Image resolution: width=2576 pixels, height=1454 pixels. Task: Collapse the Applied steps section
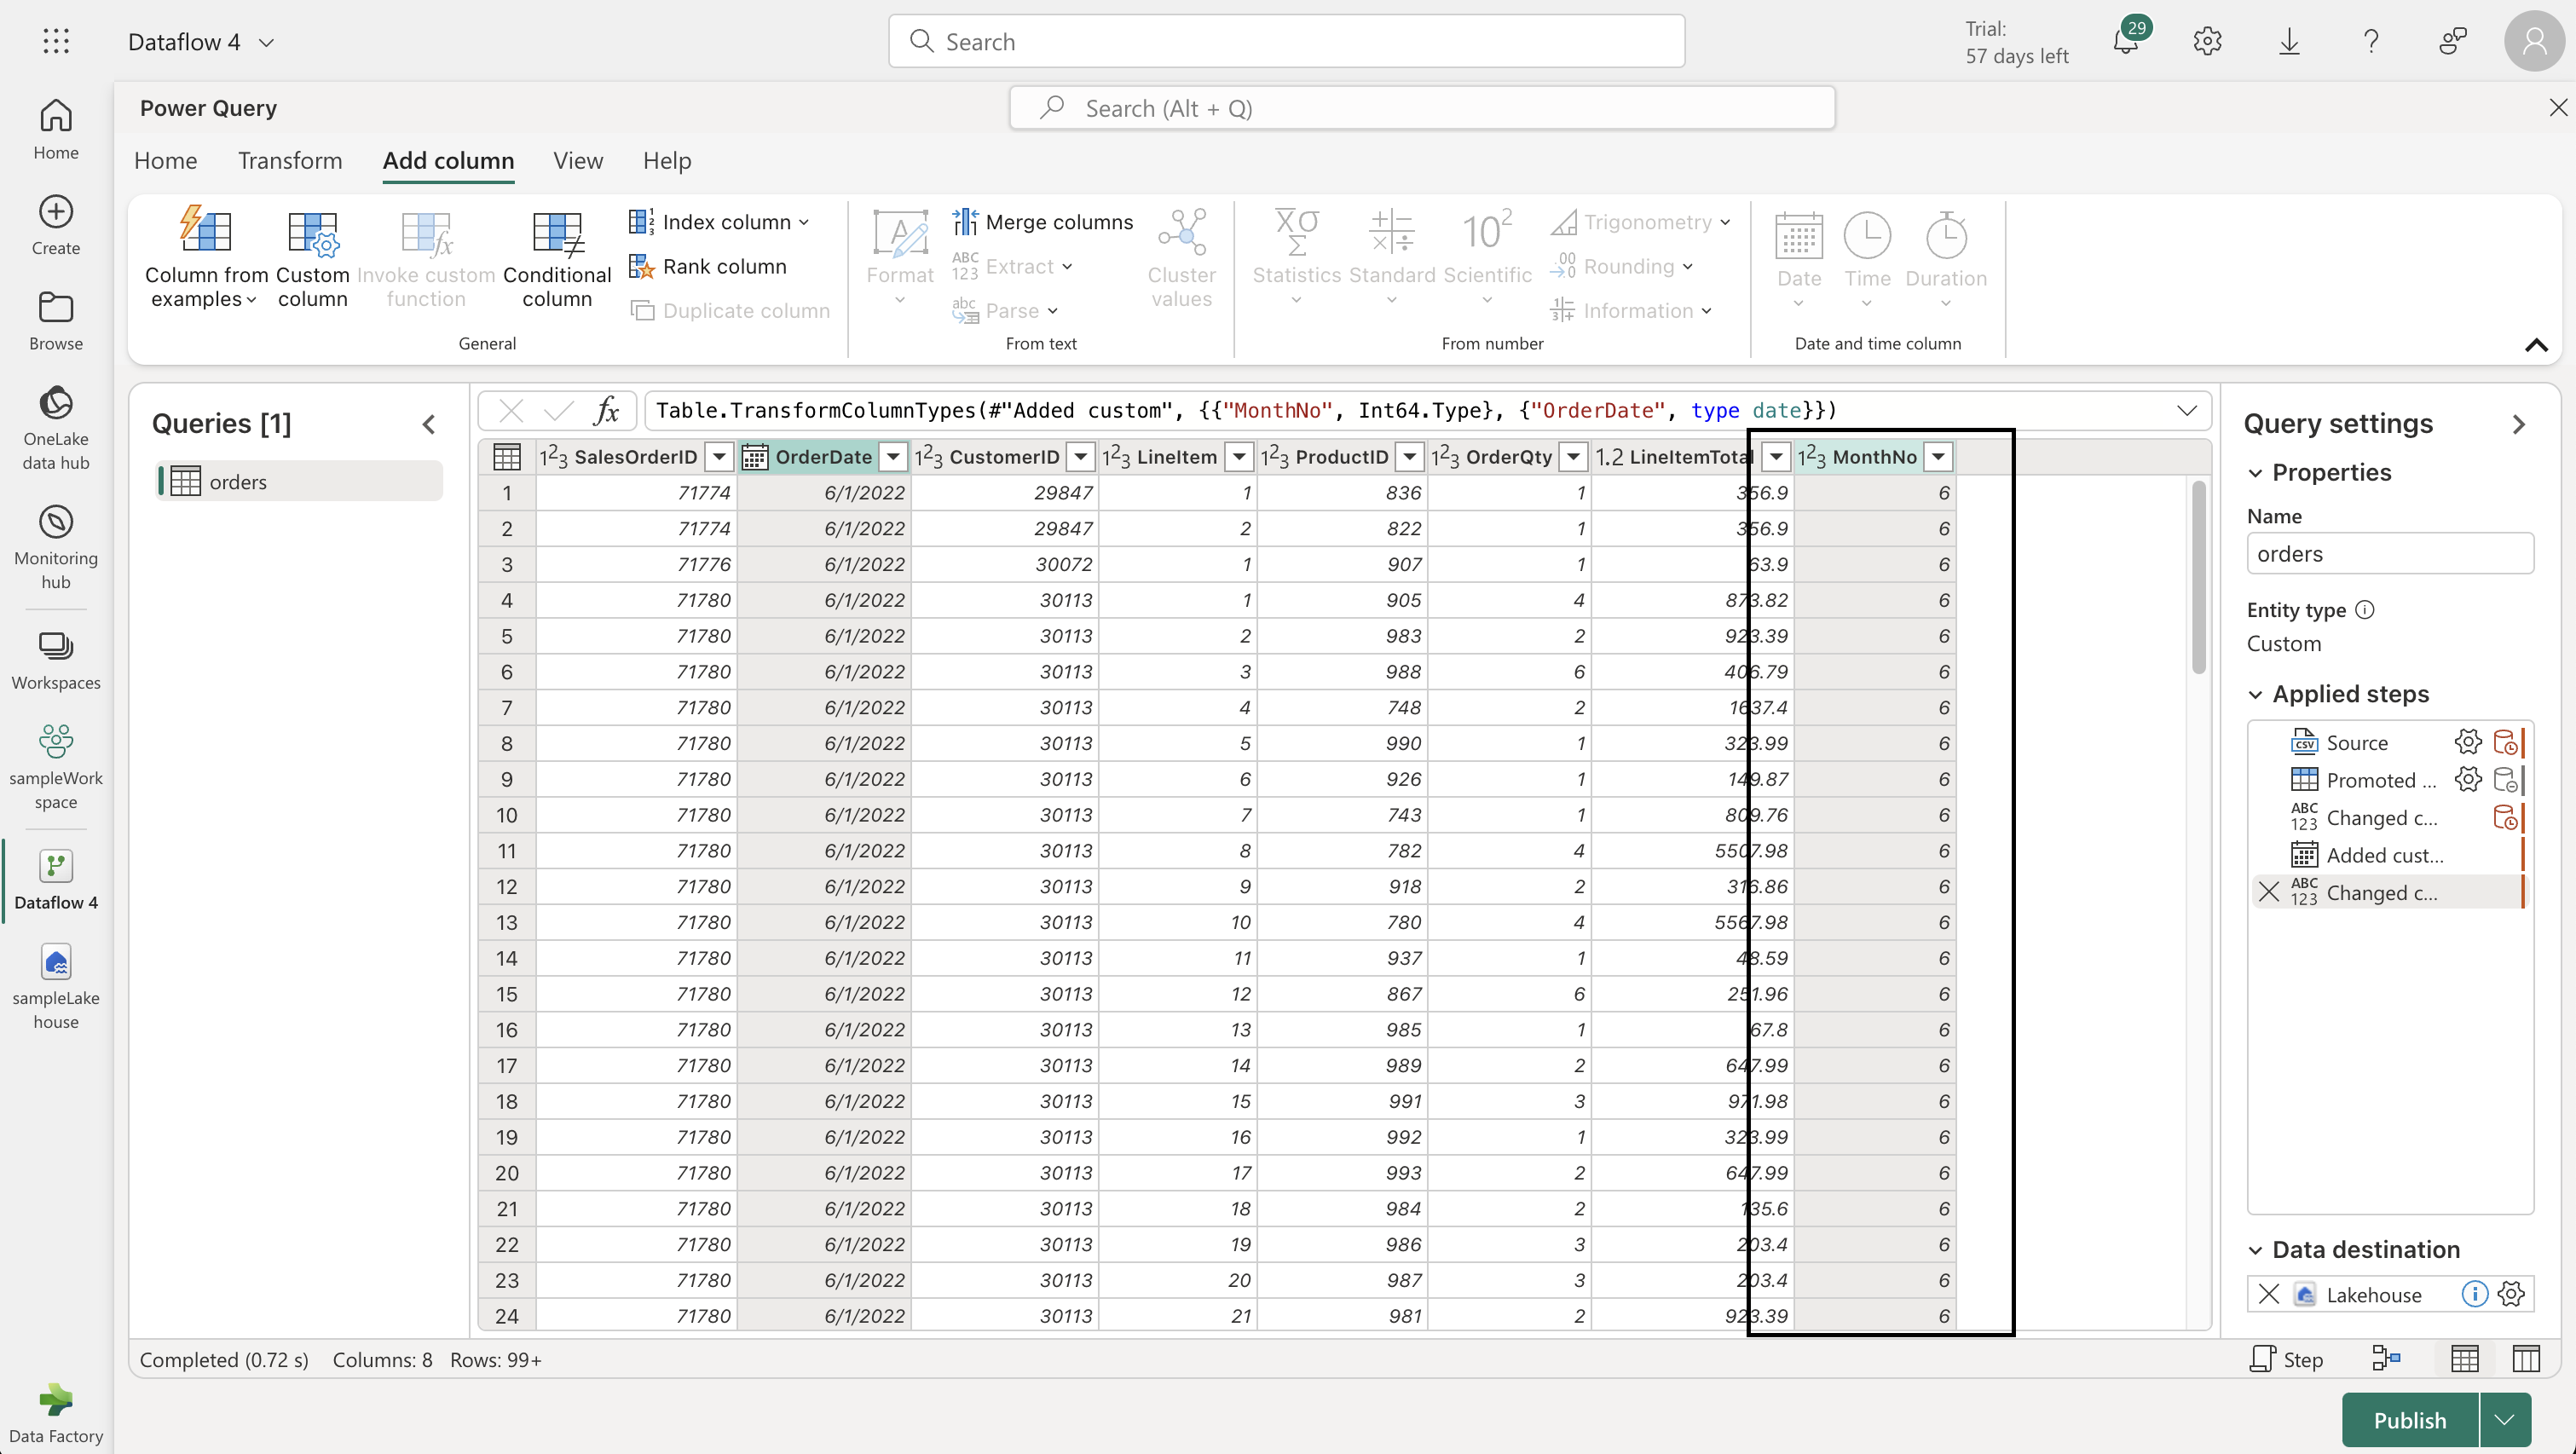click(2256, 694)
